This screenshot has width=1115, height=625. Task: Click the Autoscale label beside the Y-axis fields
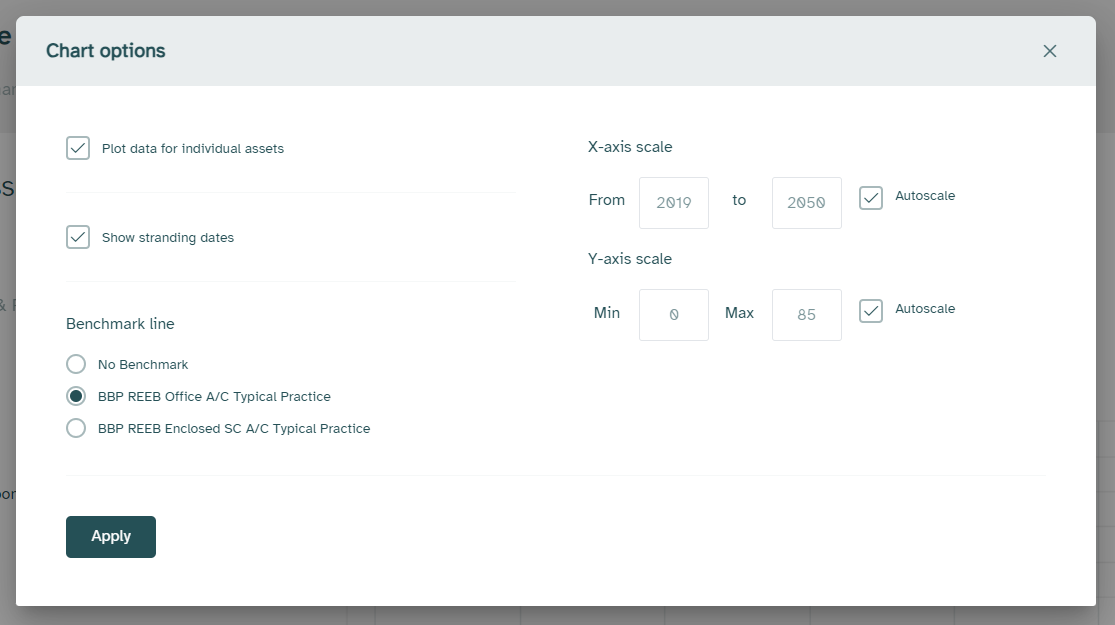(925, 309)
